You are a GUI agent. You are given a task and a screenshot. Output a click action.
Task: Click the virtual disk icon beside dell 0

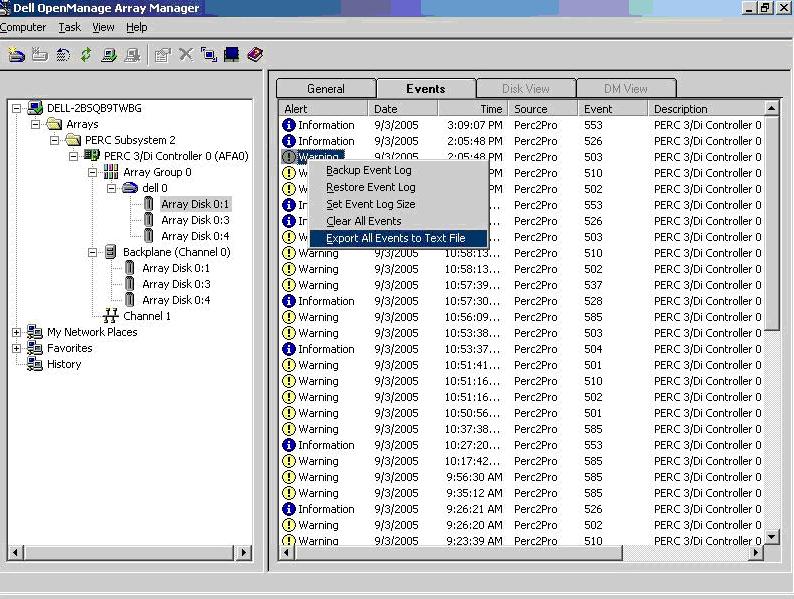point(130,188)
